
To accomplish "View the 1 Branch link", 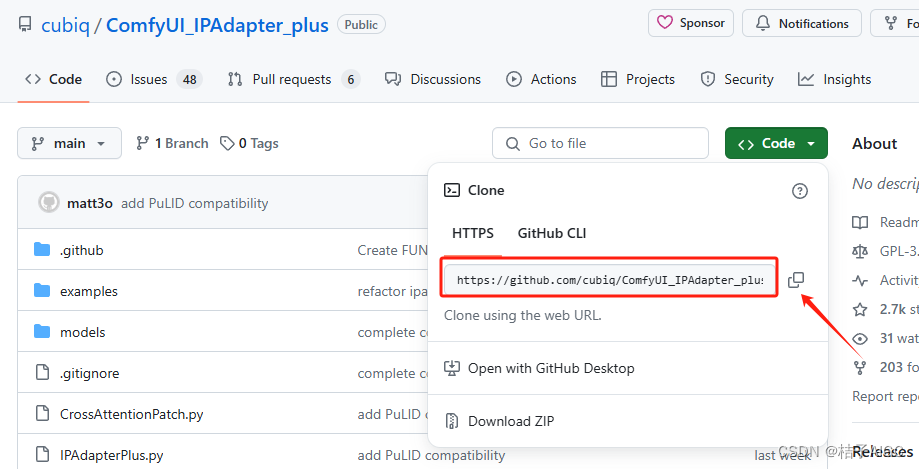I will [172, 143].
